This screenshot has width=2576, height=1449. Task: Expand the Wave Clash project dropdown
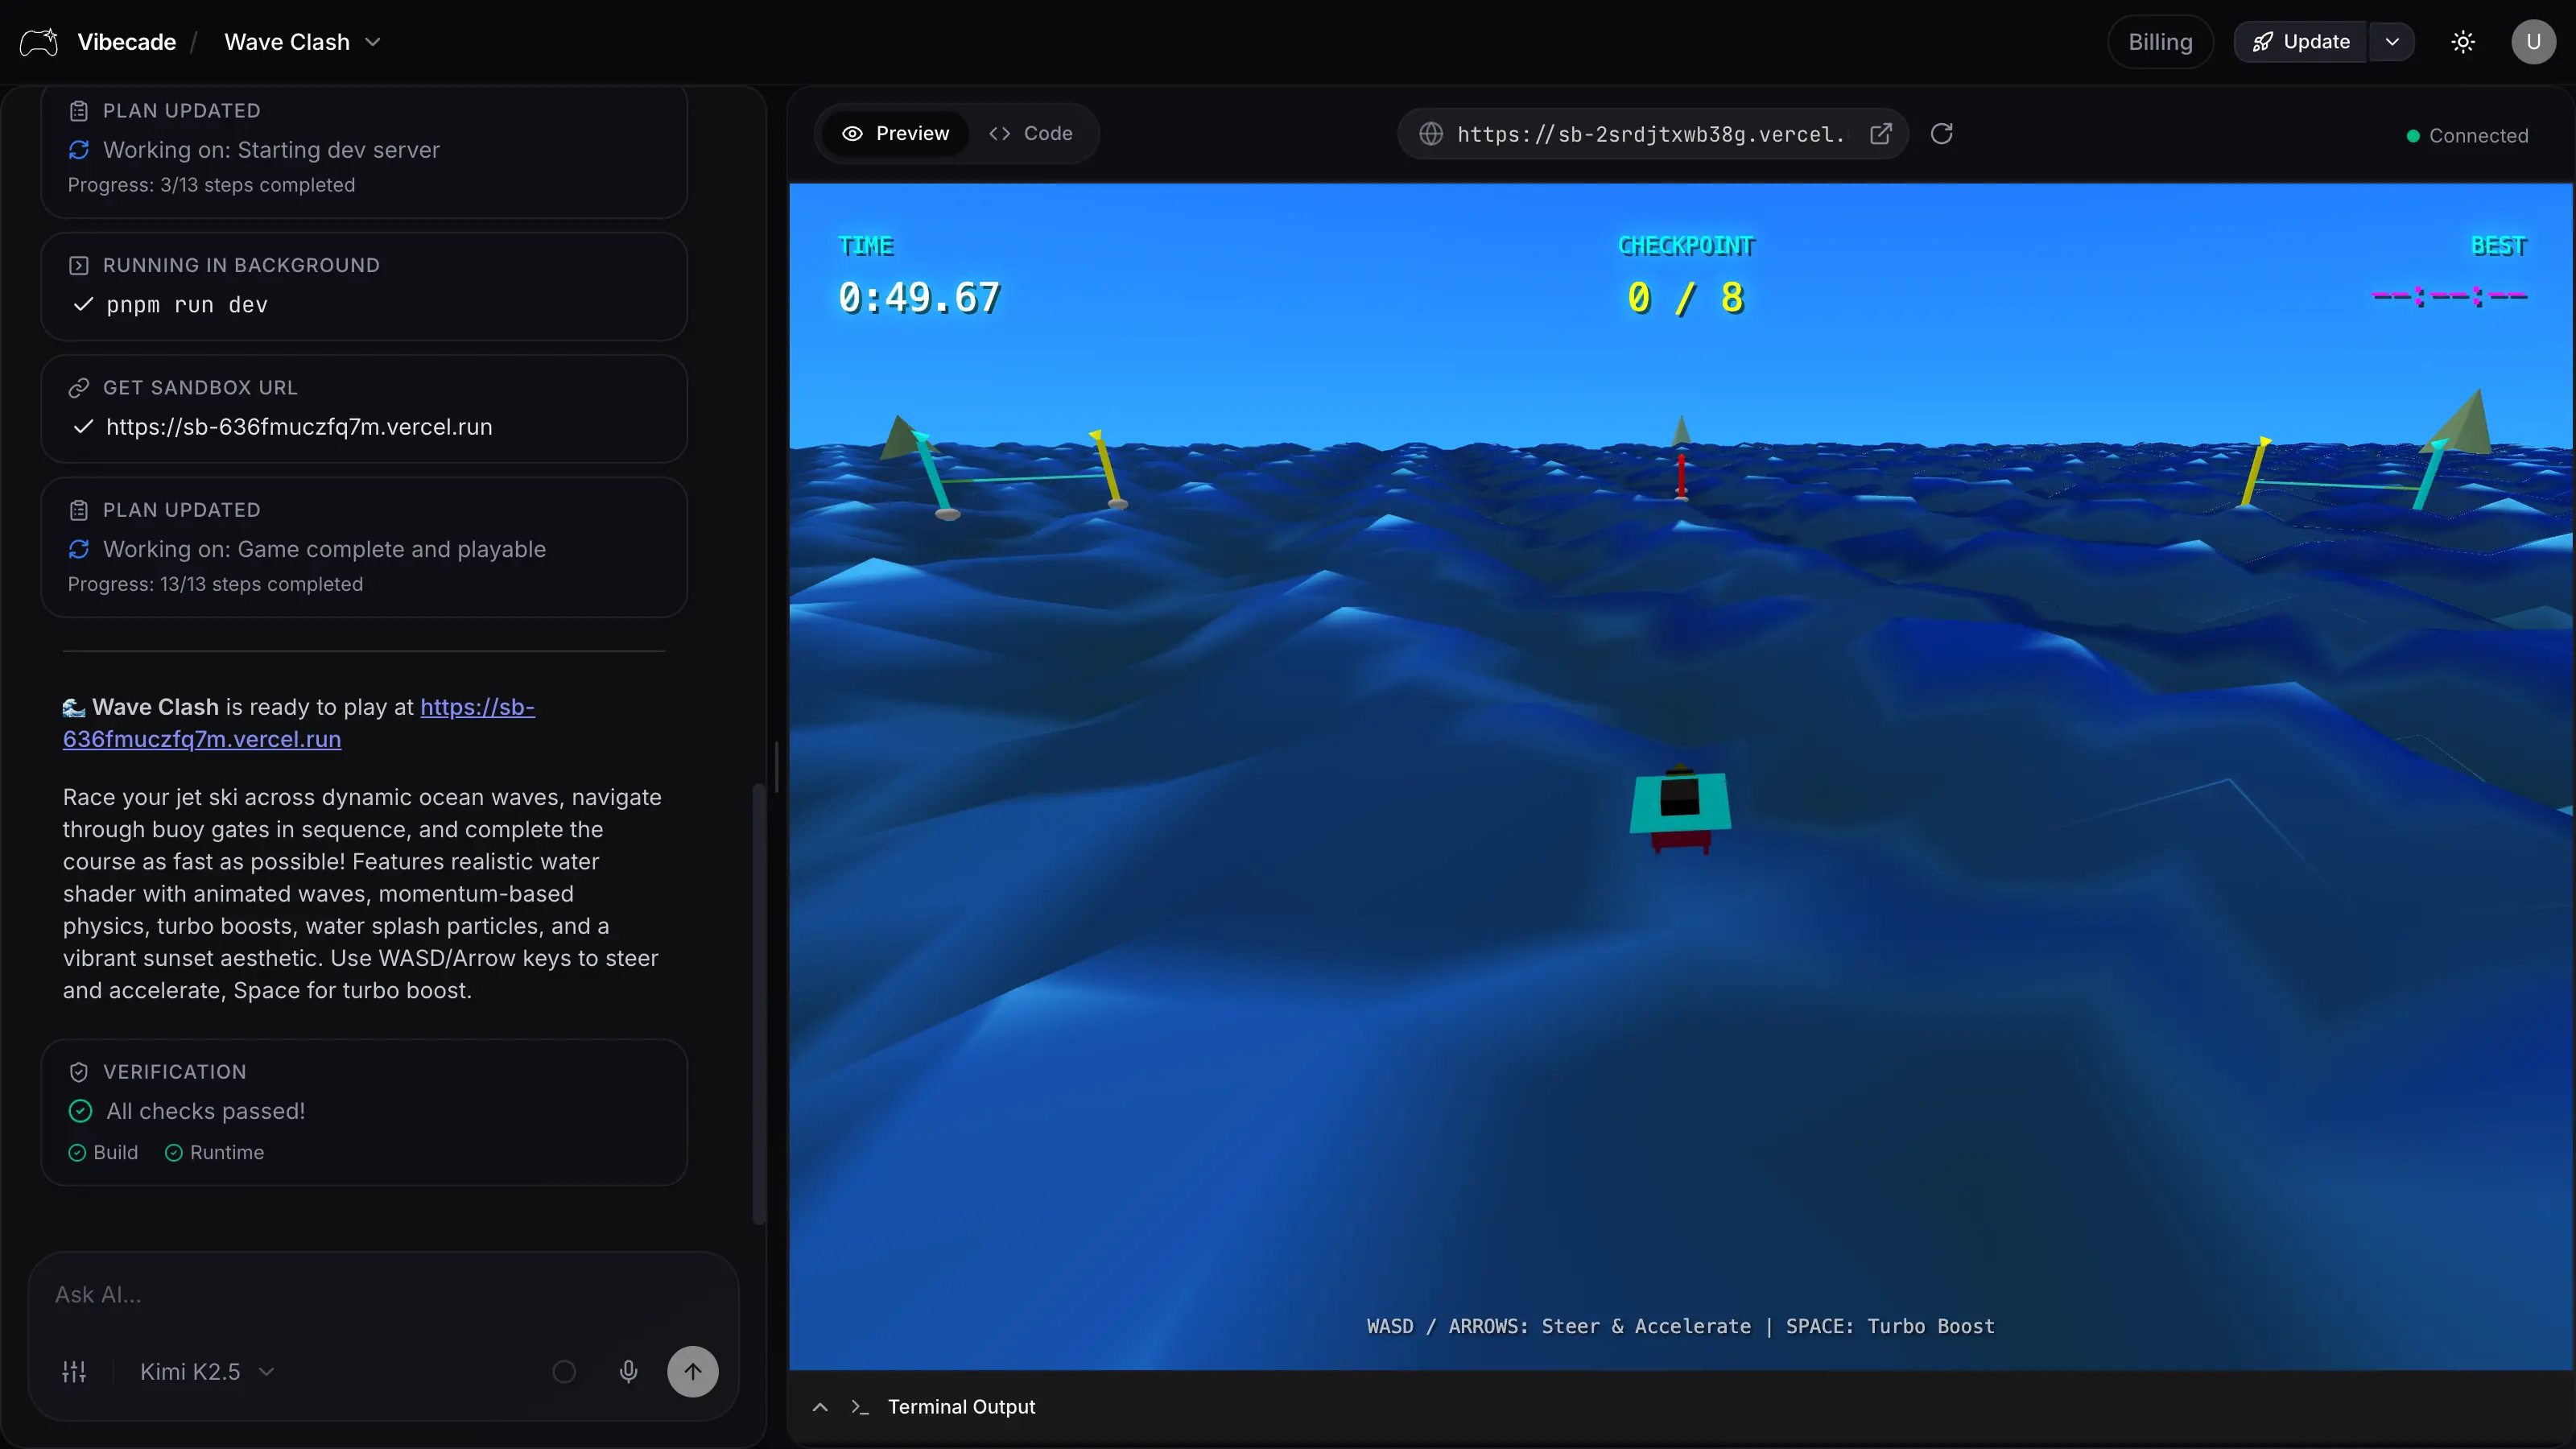click(373, 42)
